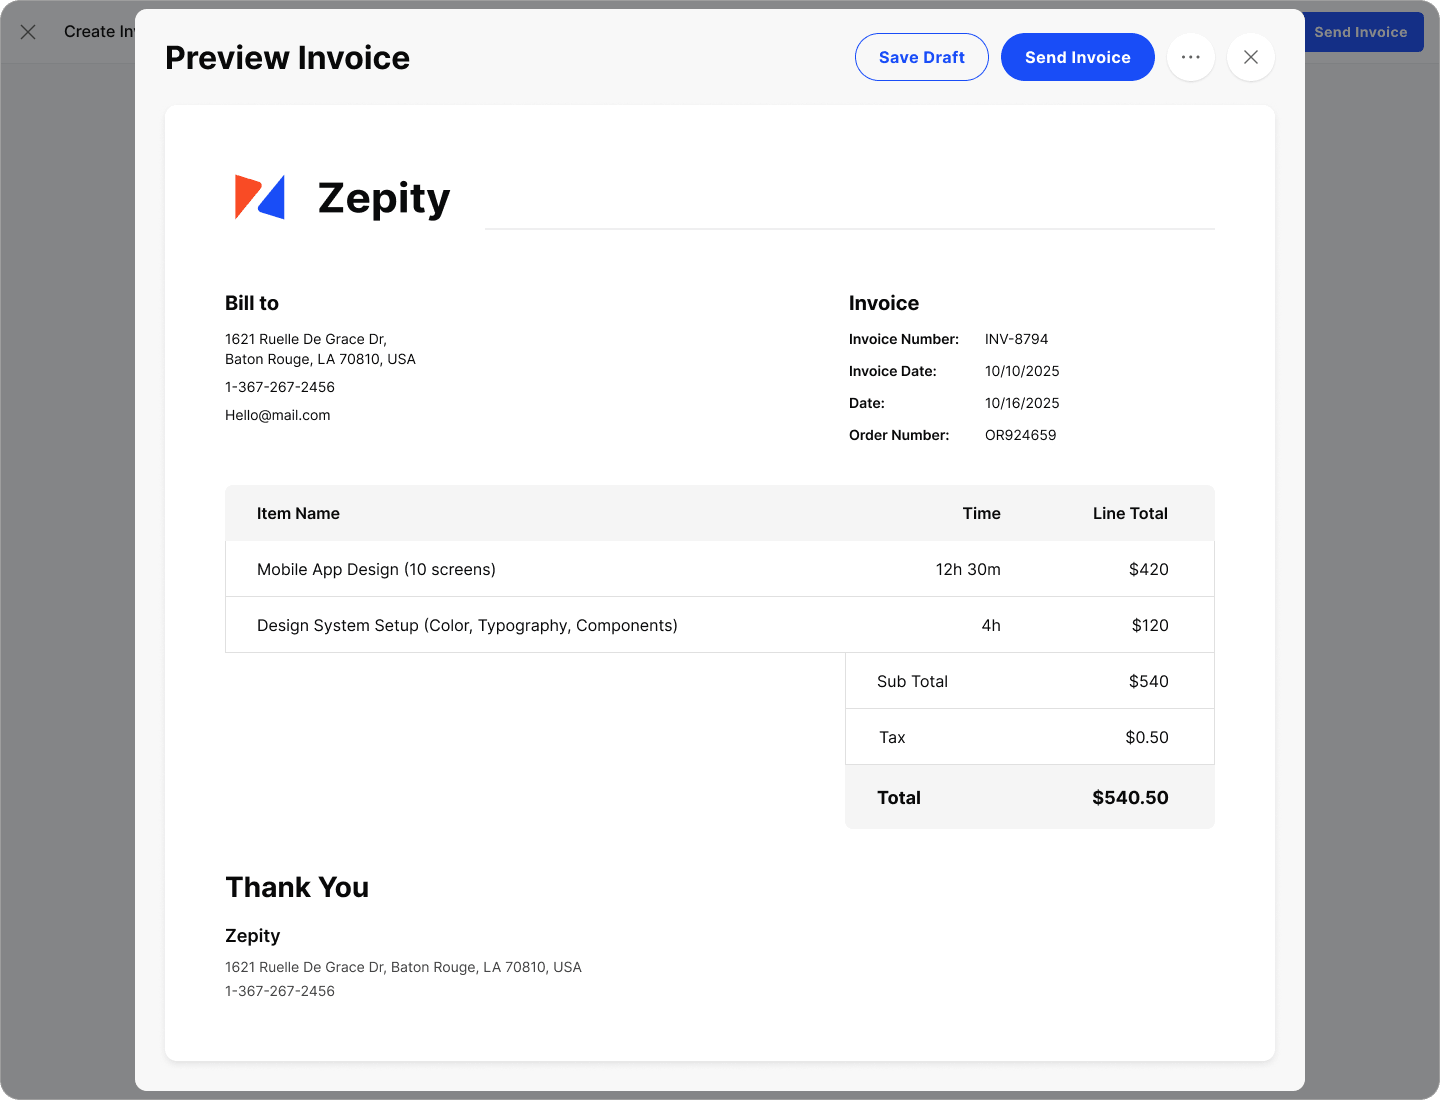
Task: Click the Preview Invoice title
Action: coord(287,58)
